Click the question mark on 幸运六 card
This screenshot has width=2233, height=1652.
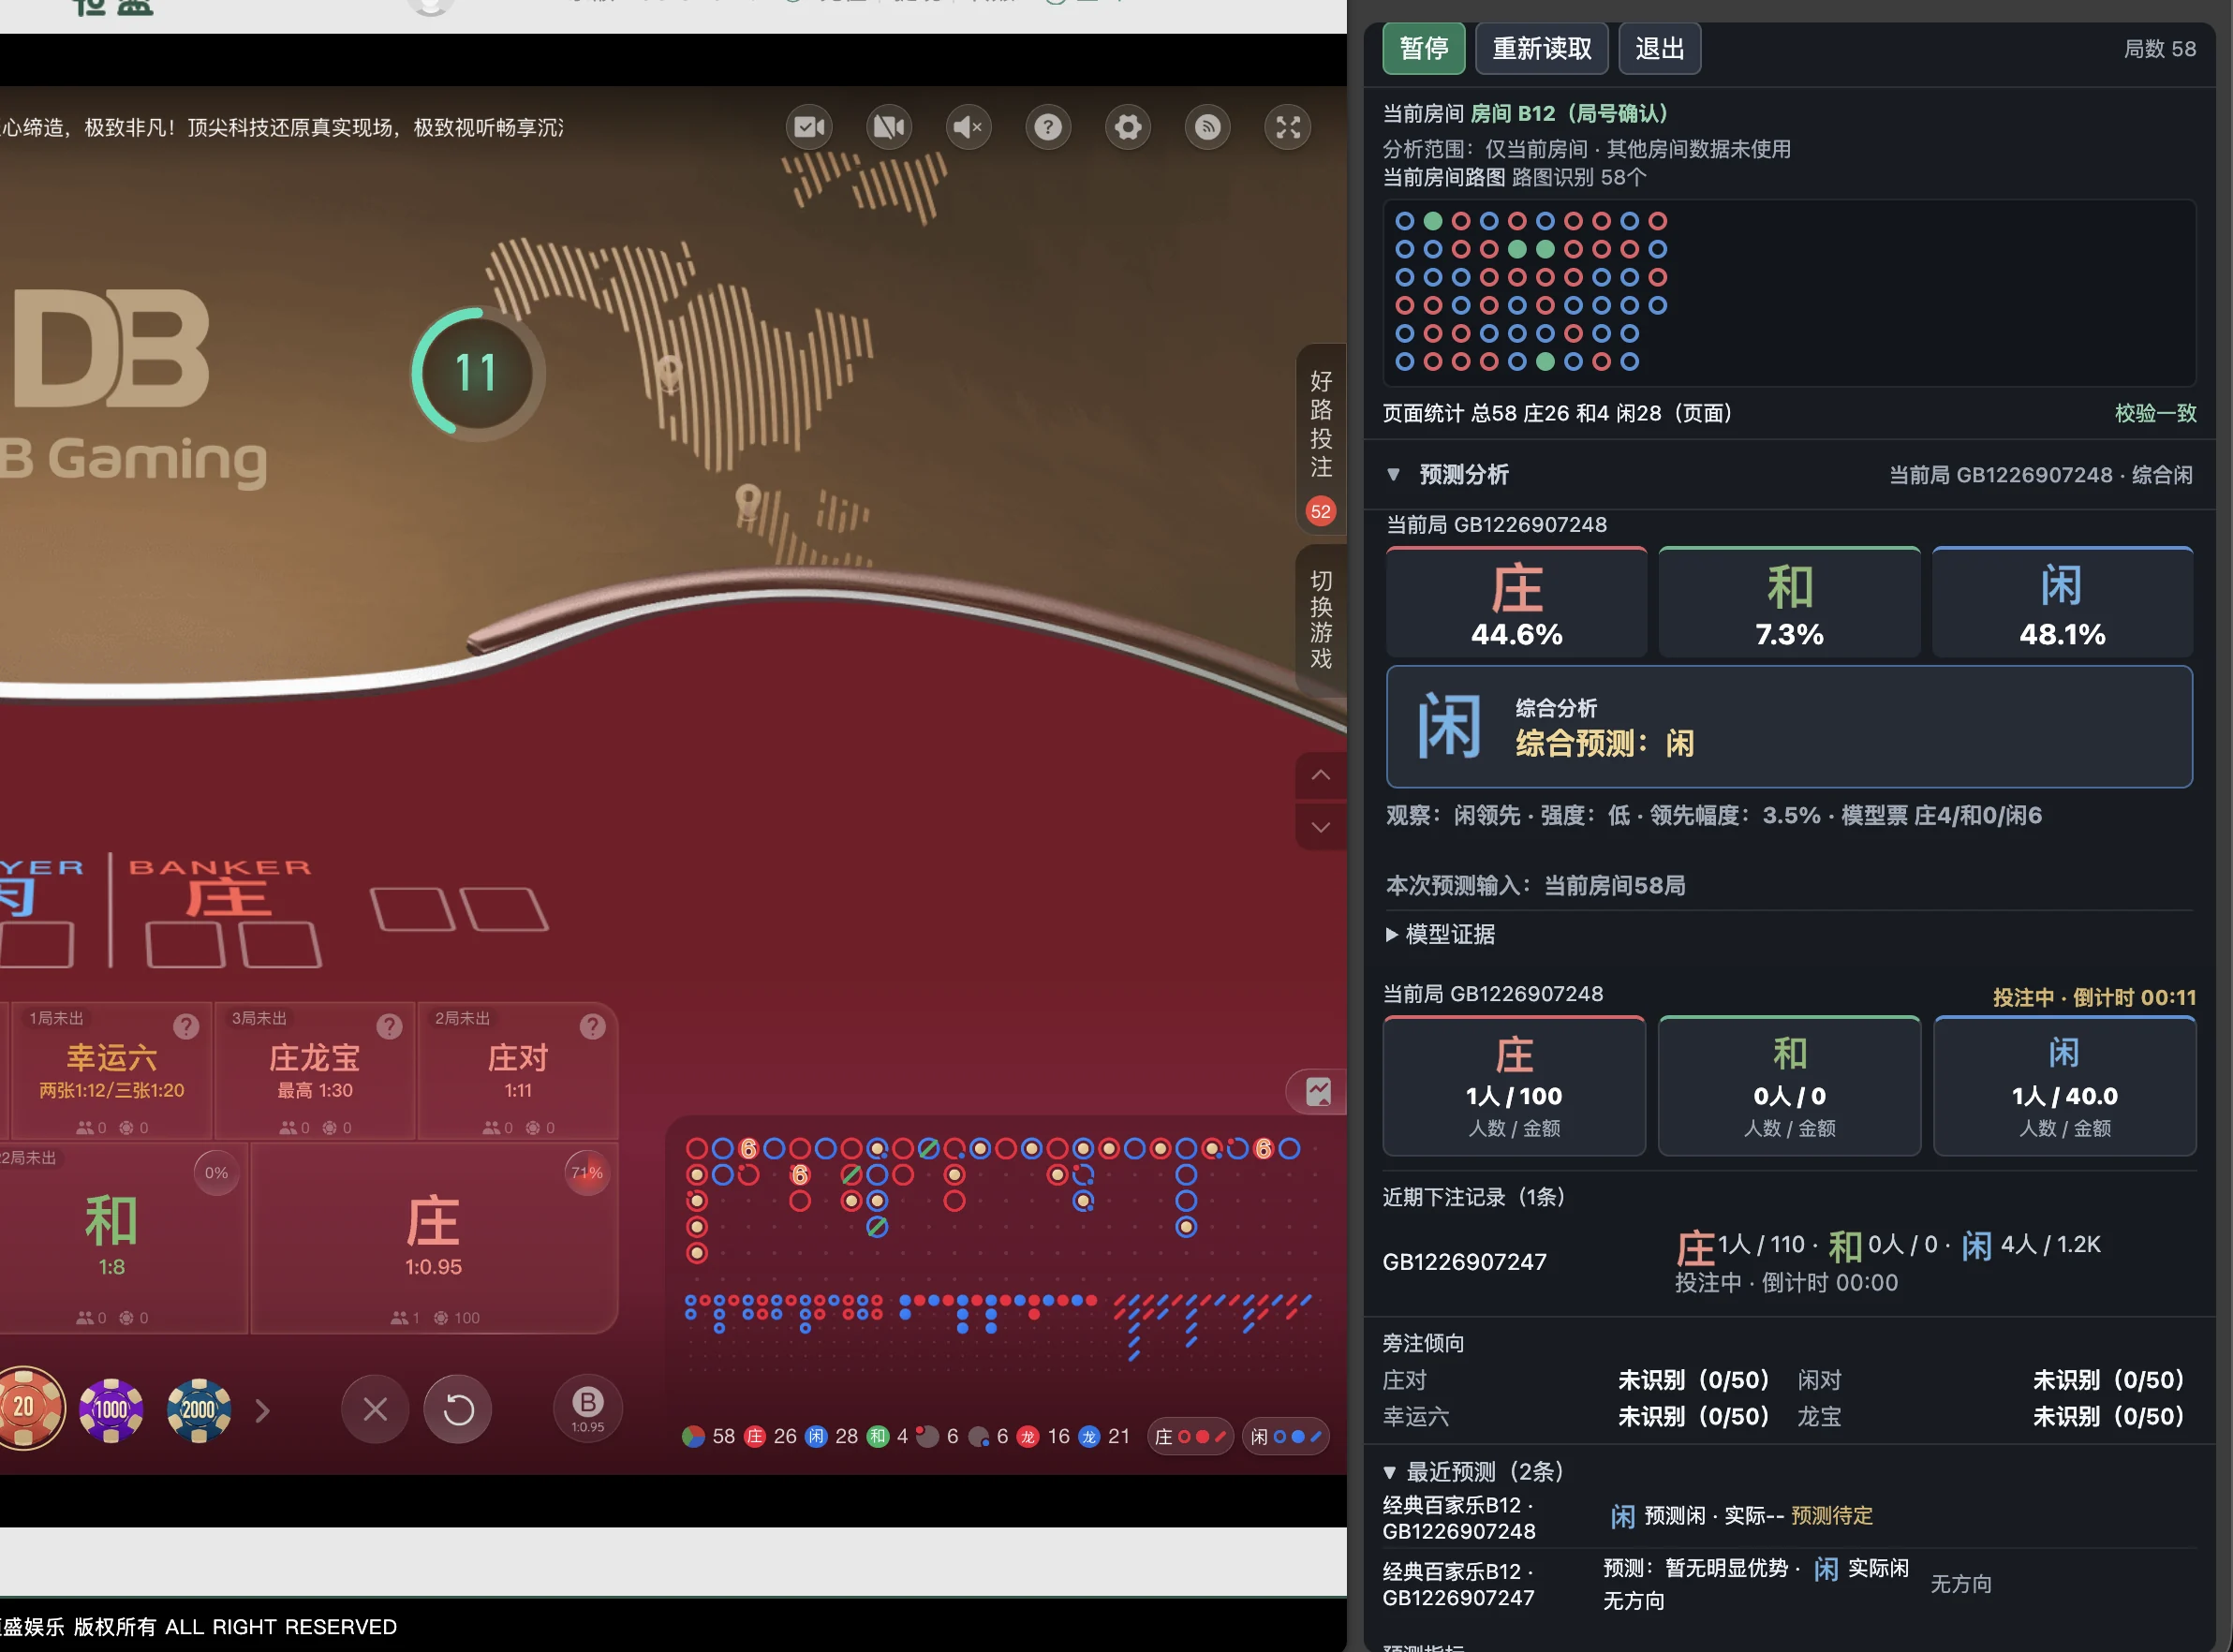click(x=186, y=1026)
